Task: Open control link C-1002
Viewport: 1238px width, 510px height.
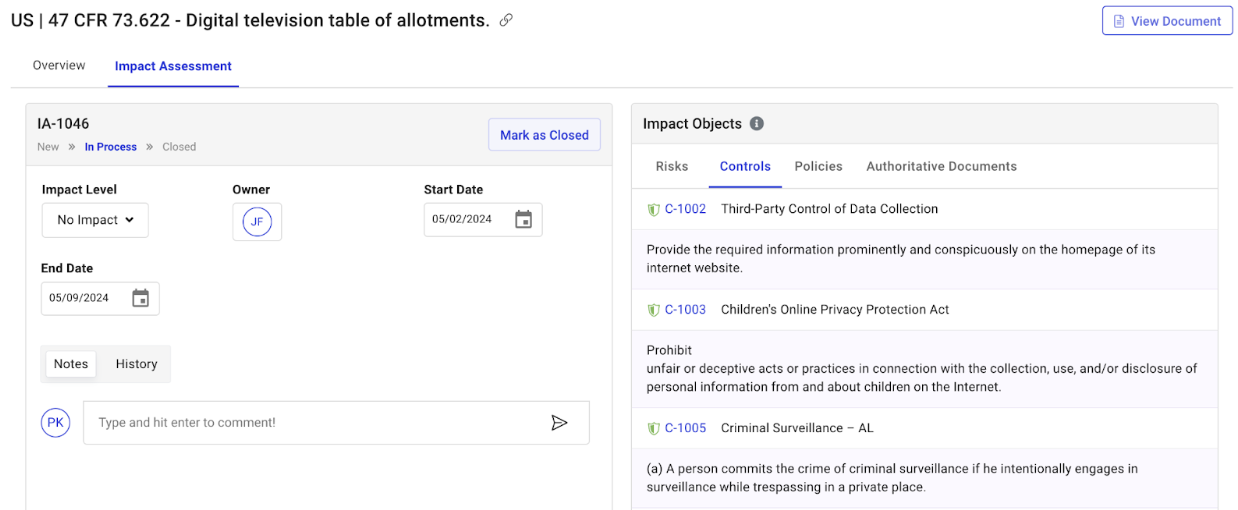Action: coord(685,210)
